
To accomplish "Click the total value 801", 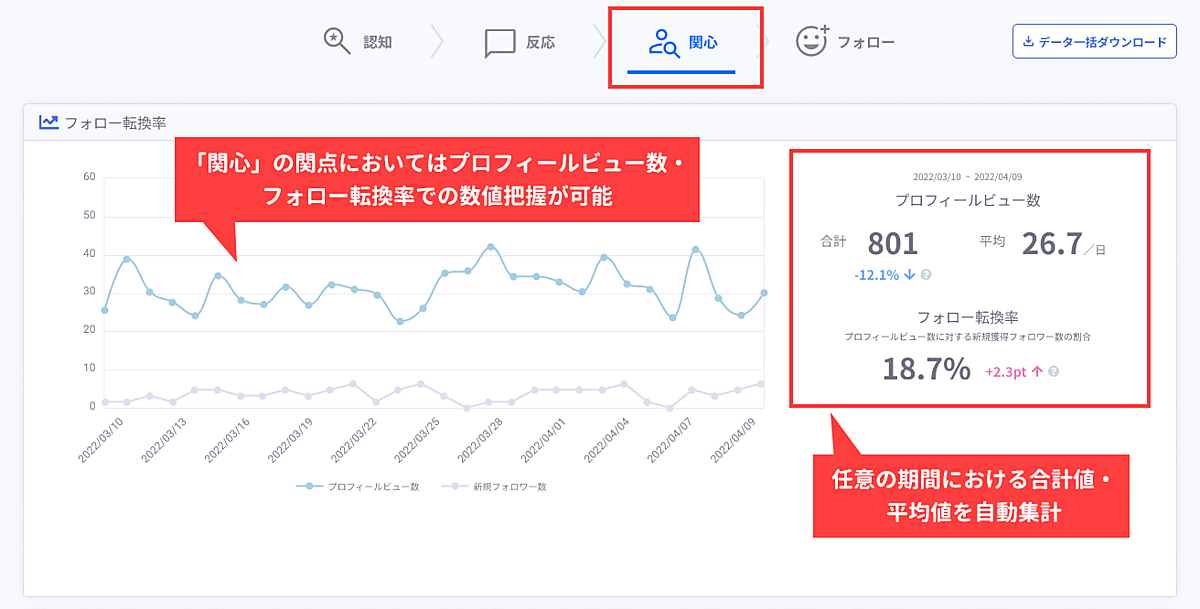I will [892, 243].
